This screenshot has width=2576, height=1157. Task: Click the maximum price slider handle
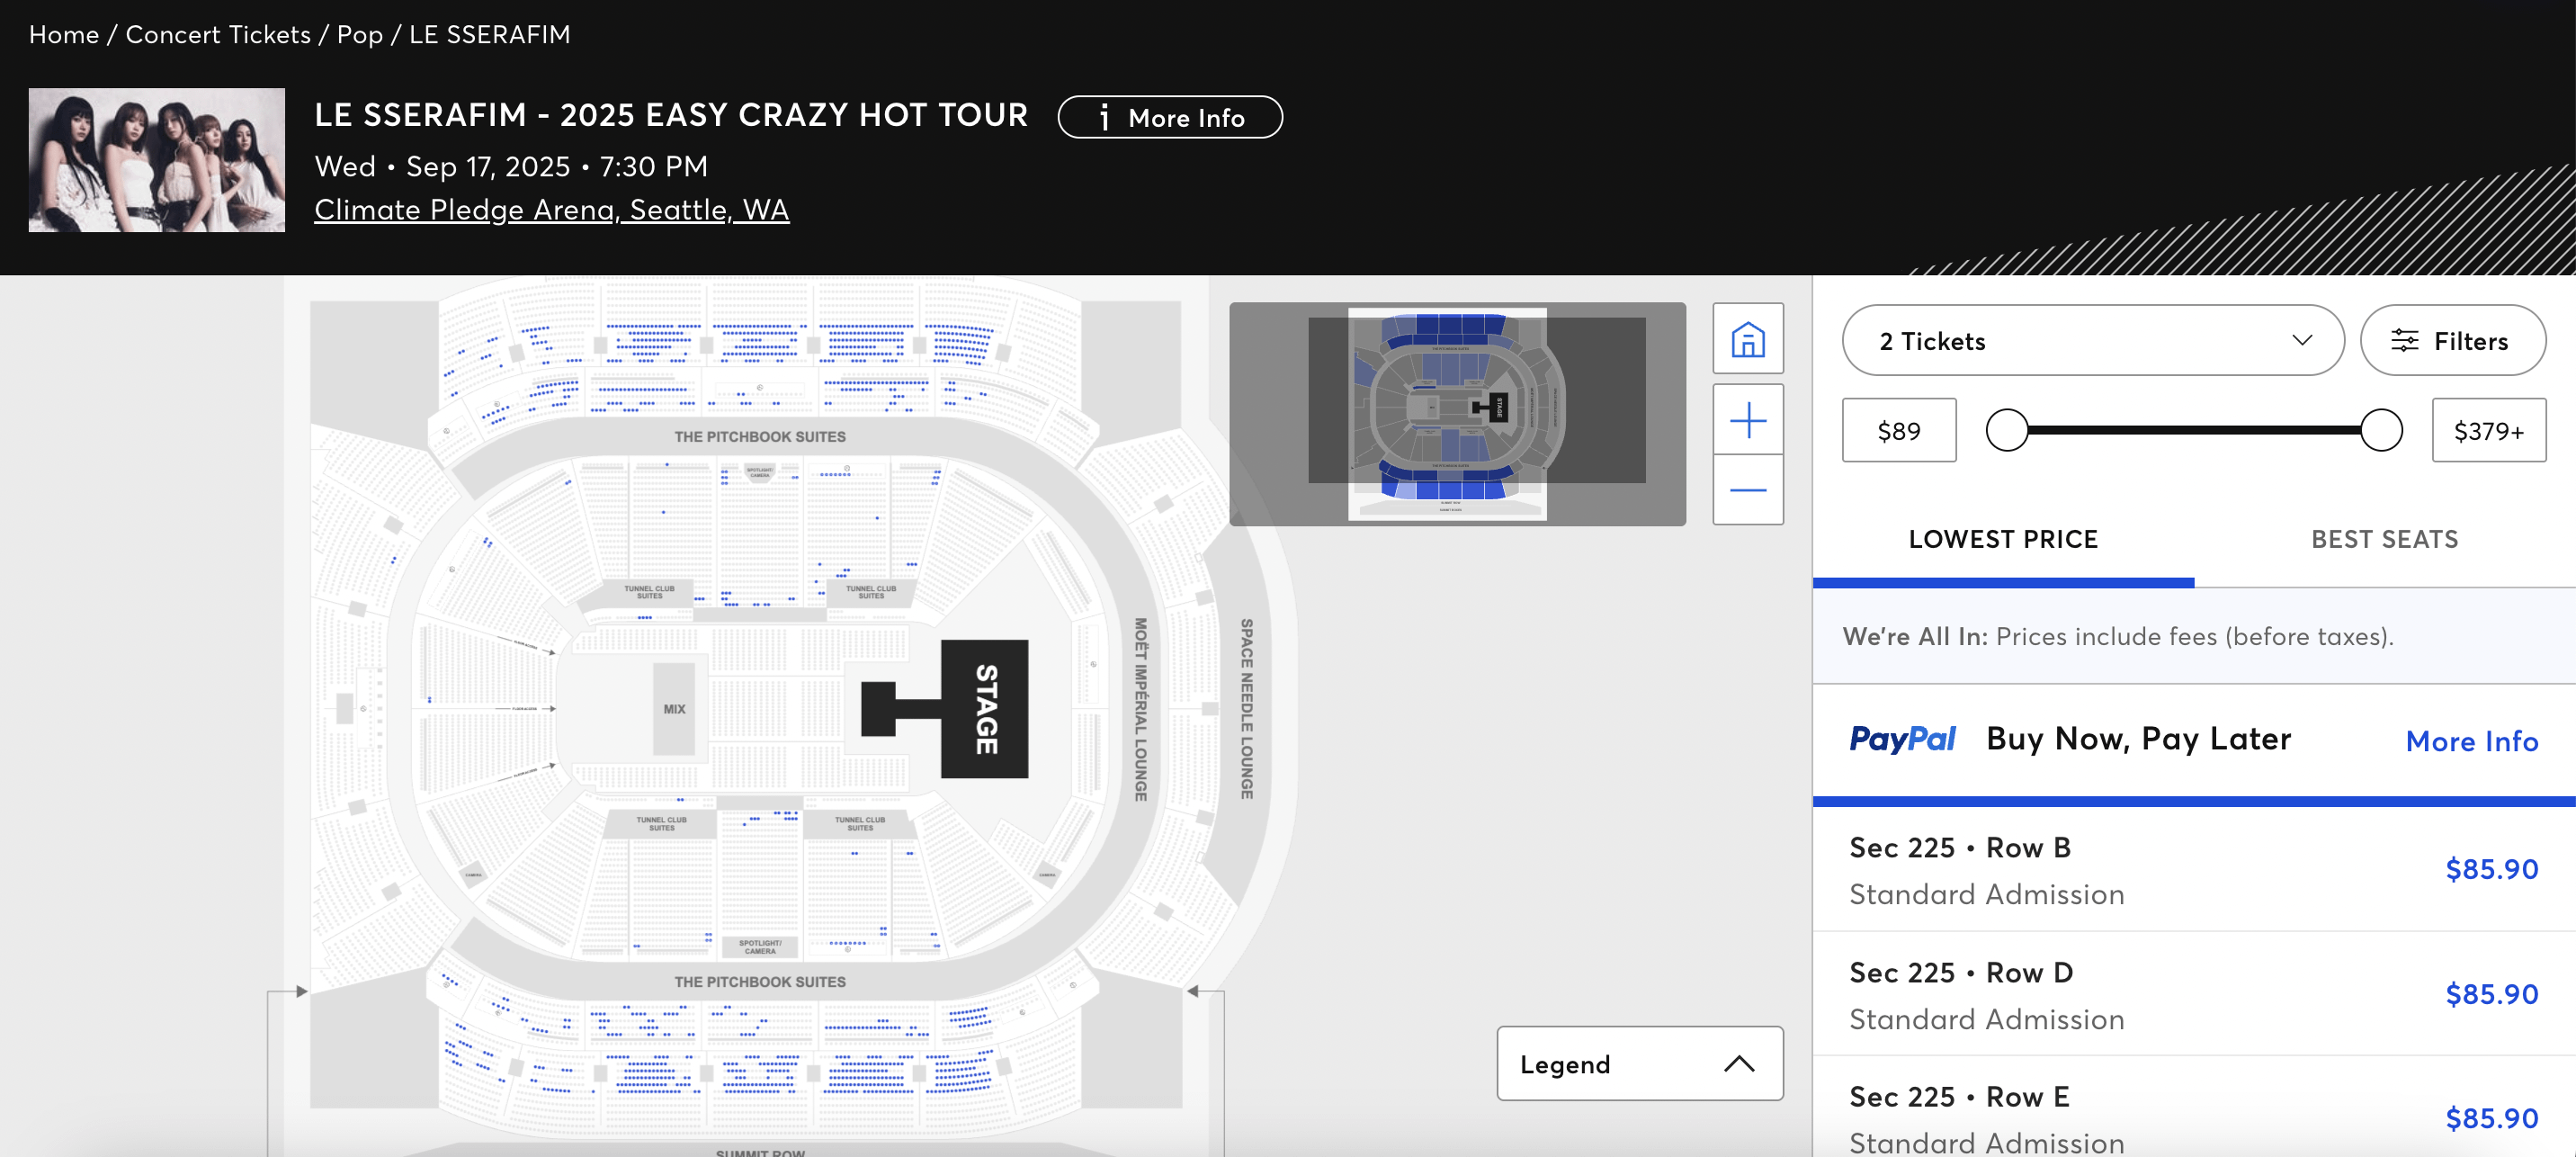point(2381,431)
